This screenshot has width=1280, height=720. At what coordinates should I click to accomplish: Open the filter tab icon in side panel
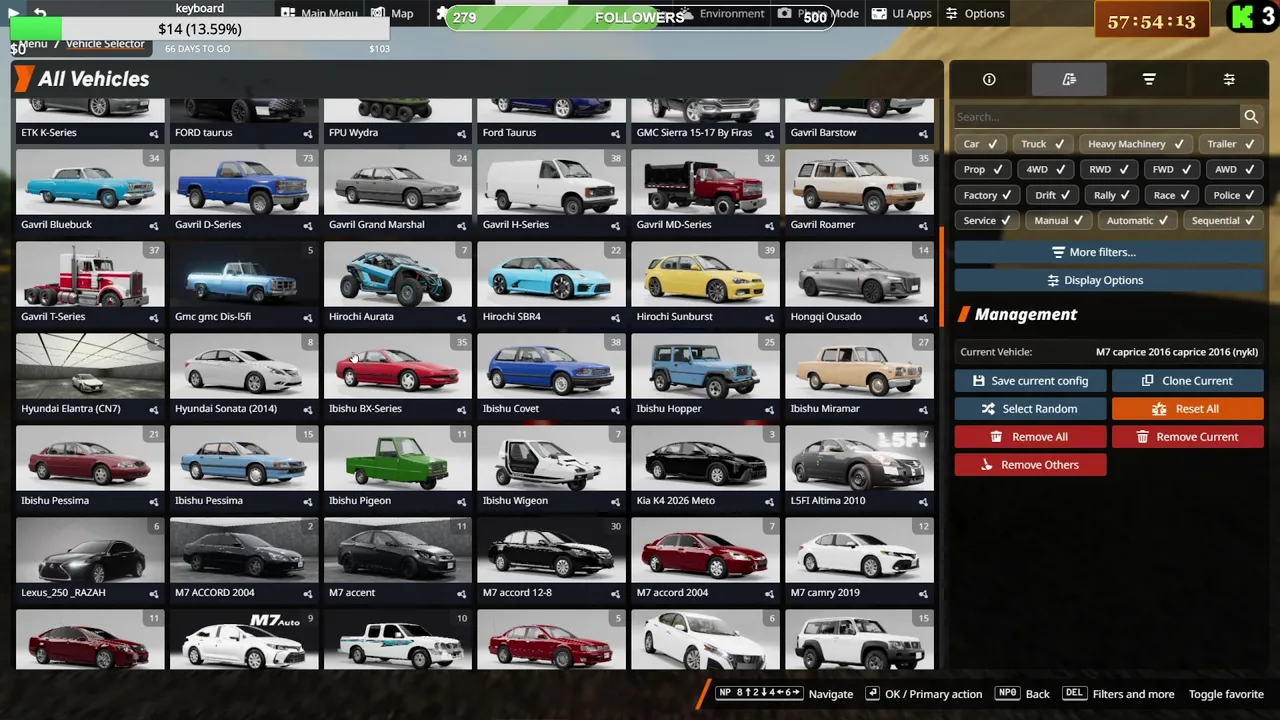point(1149,80)
